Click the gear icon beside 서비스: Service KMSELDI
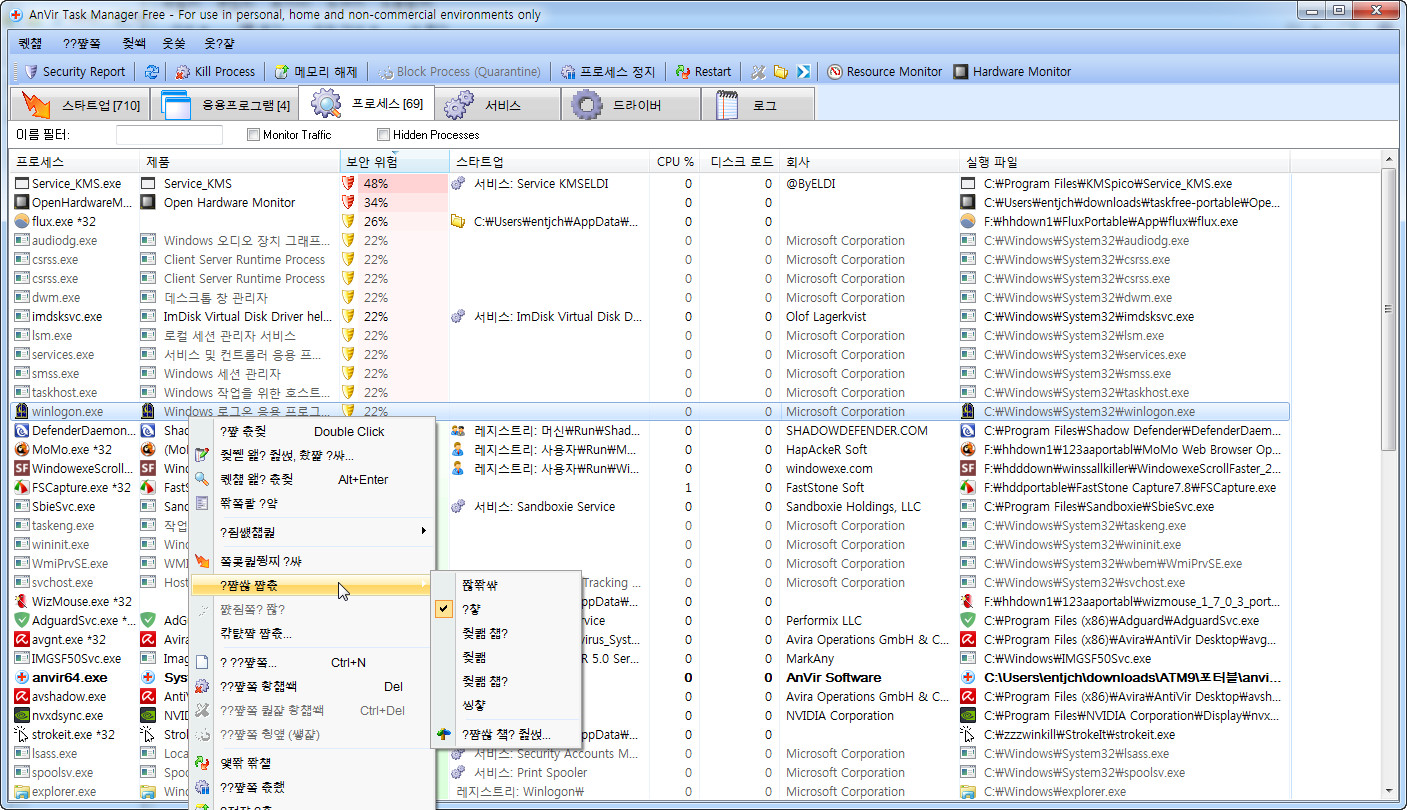Screen dimensions: 1407x810 pyautogui.click(x=459, y=184)
